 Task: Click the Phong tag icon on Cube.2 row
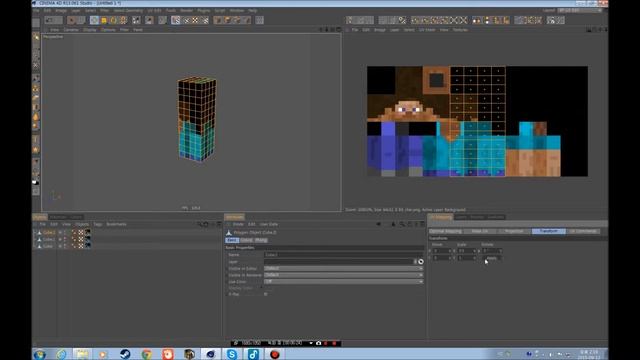click(x=74, y=232)
